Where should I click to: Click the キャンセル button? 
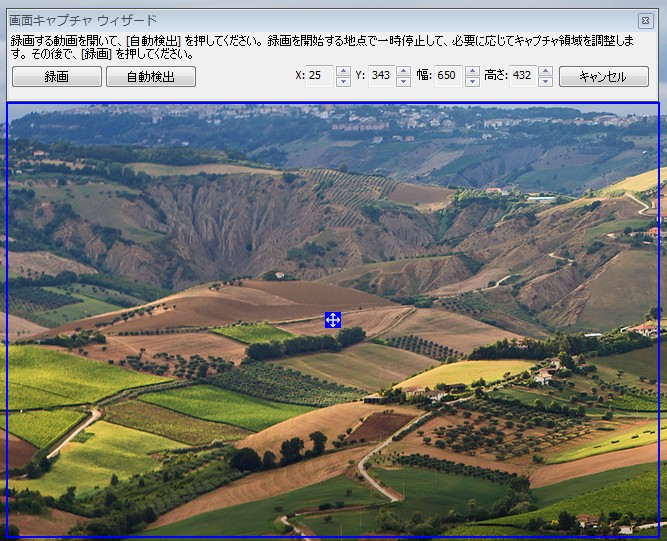[x=604, y=77]
